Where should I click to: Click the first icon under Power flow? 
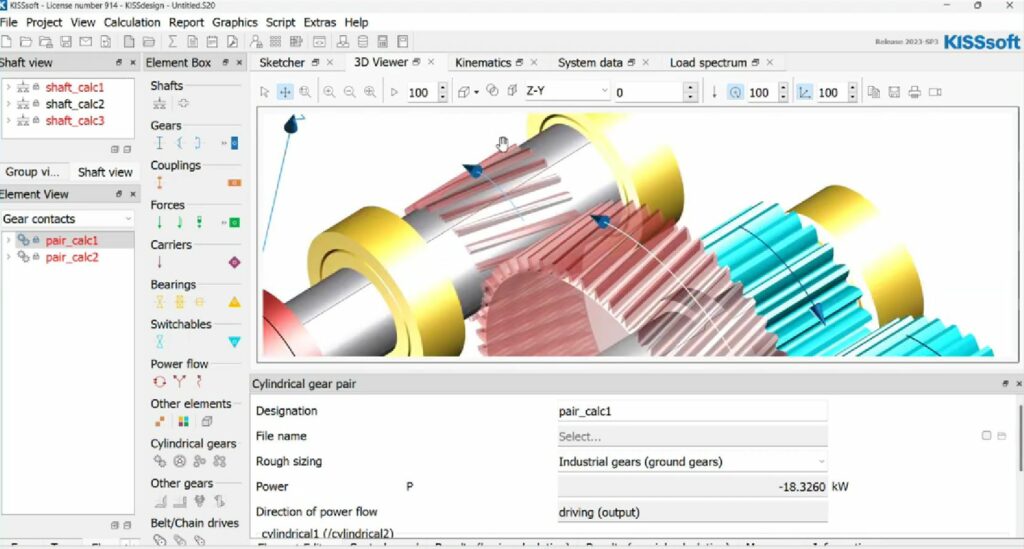(159, 381)
